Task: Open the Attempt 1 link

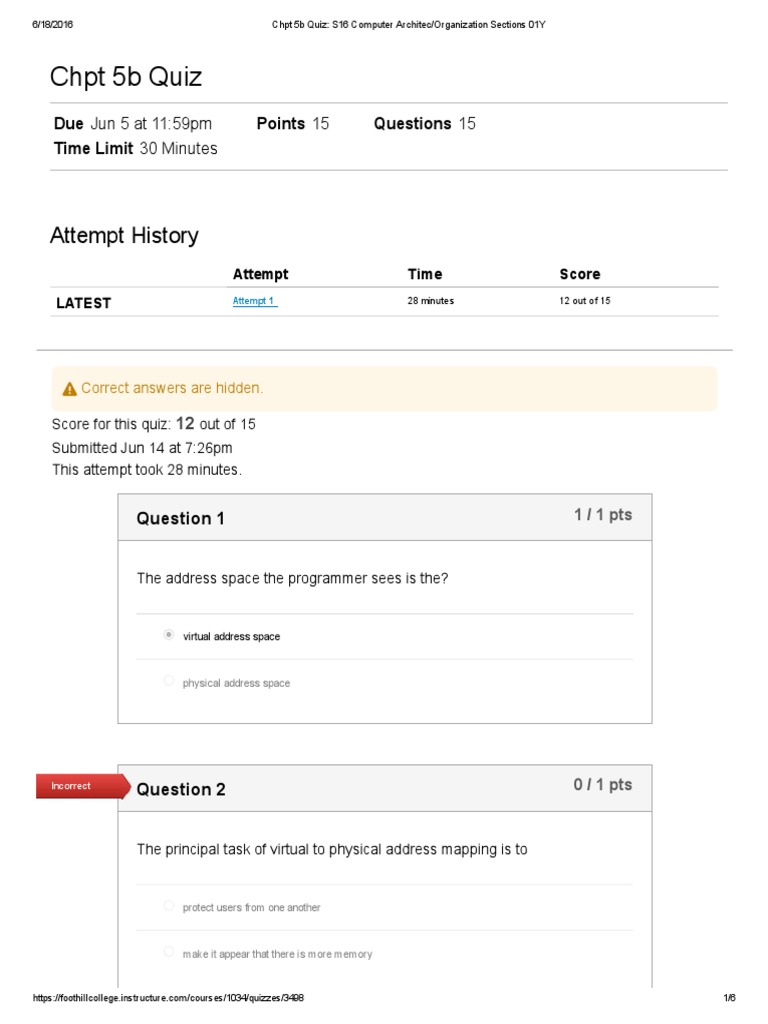Action: click(x=254, y=301)
